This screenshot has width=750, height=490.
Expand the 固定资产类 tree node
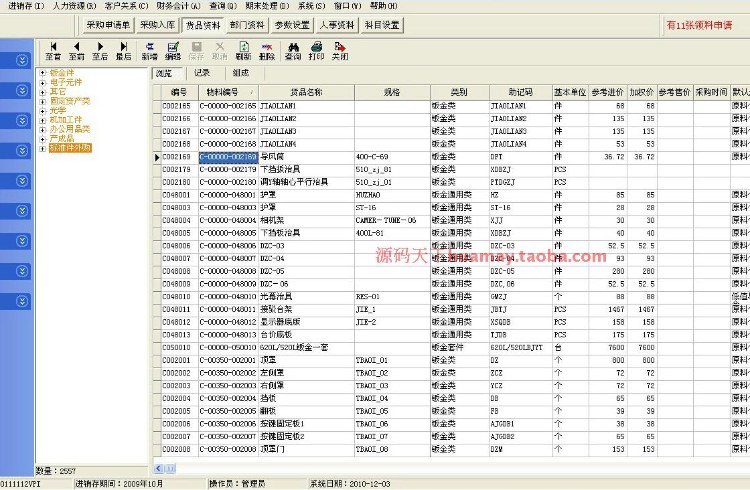pyautogui.click(x=43, y=101)
